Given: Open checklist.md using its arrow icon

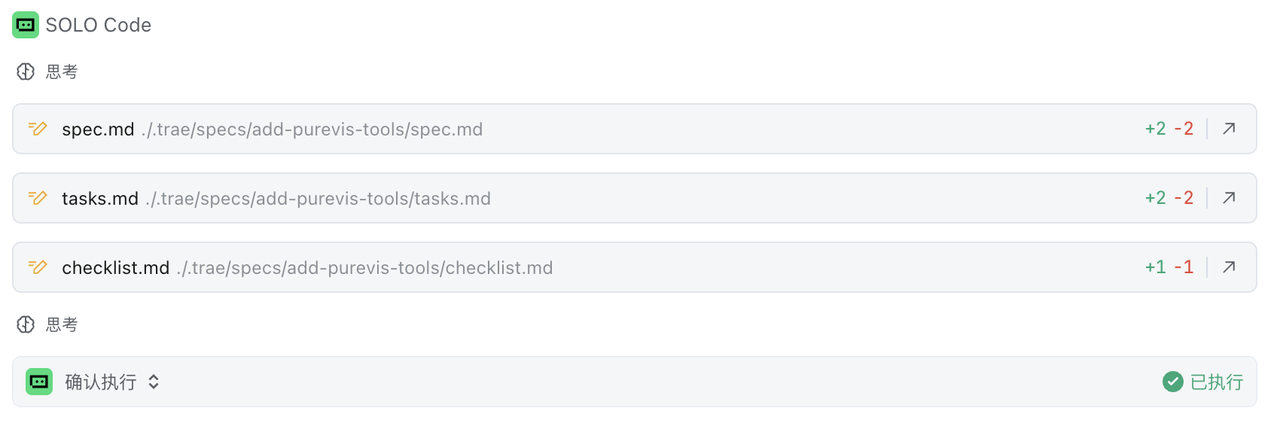Looking at the screenshot, I should [1229, 267].
